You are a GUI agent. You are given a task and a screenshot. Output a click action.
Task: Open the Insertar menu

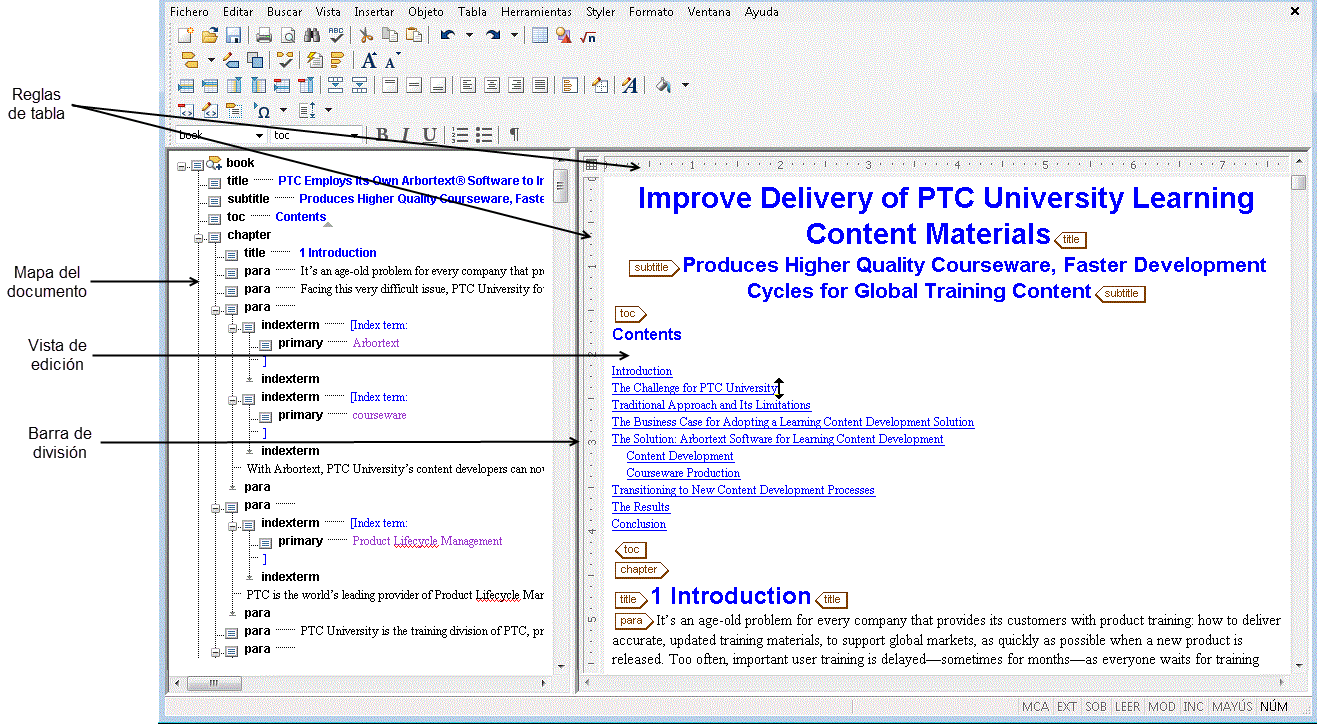[374, 12]
